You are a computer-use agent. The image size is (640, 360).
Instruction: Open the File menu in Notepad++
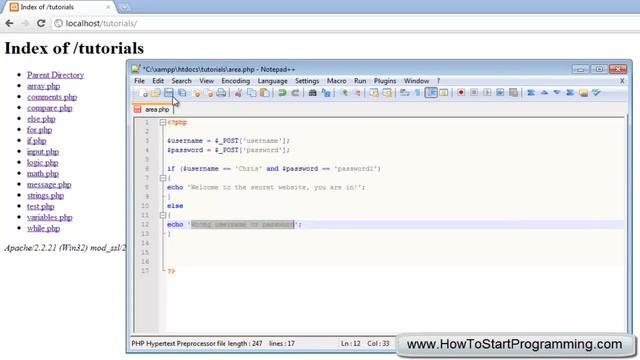tap(139, 81)
